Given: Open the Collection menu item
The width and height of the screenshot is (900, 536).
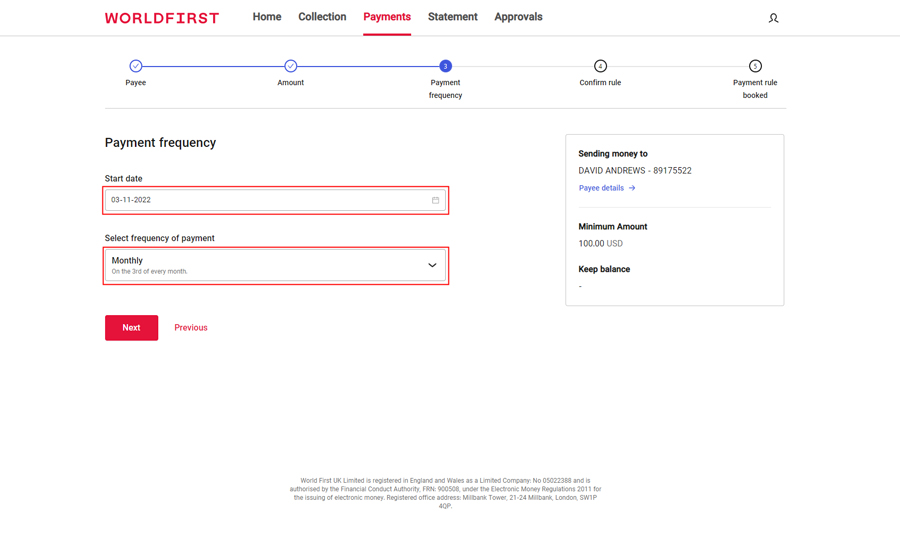Looking at the screenshot, I should tap(322, 17).
